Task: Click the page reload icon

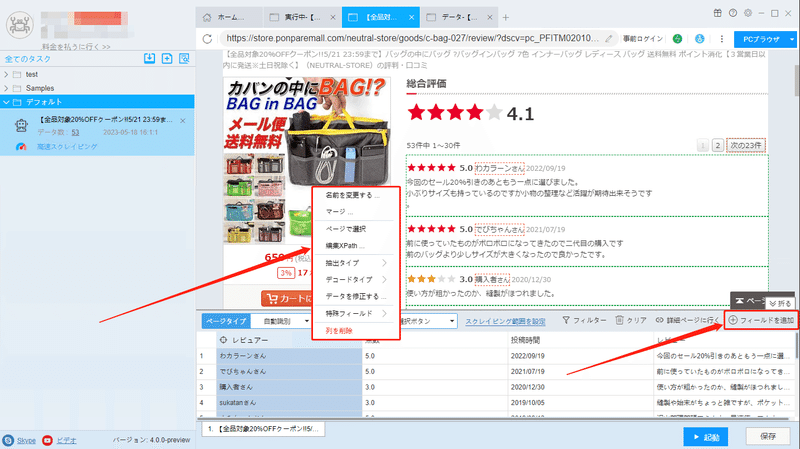Action: pos(207,39)
